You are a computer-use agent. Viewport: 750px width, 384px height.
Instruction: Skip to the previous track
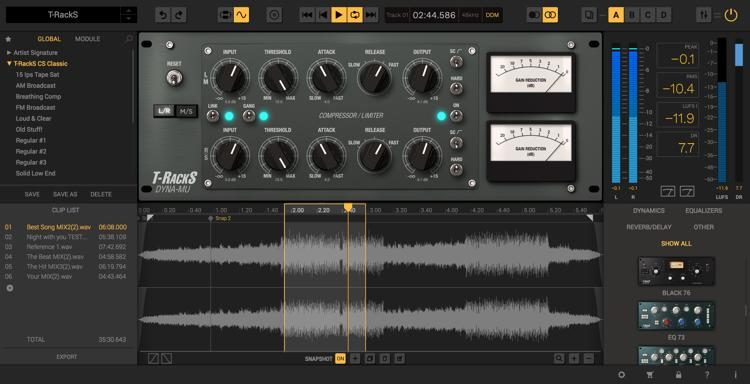click(307, 15)
